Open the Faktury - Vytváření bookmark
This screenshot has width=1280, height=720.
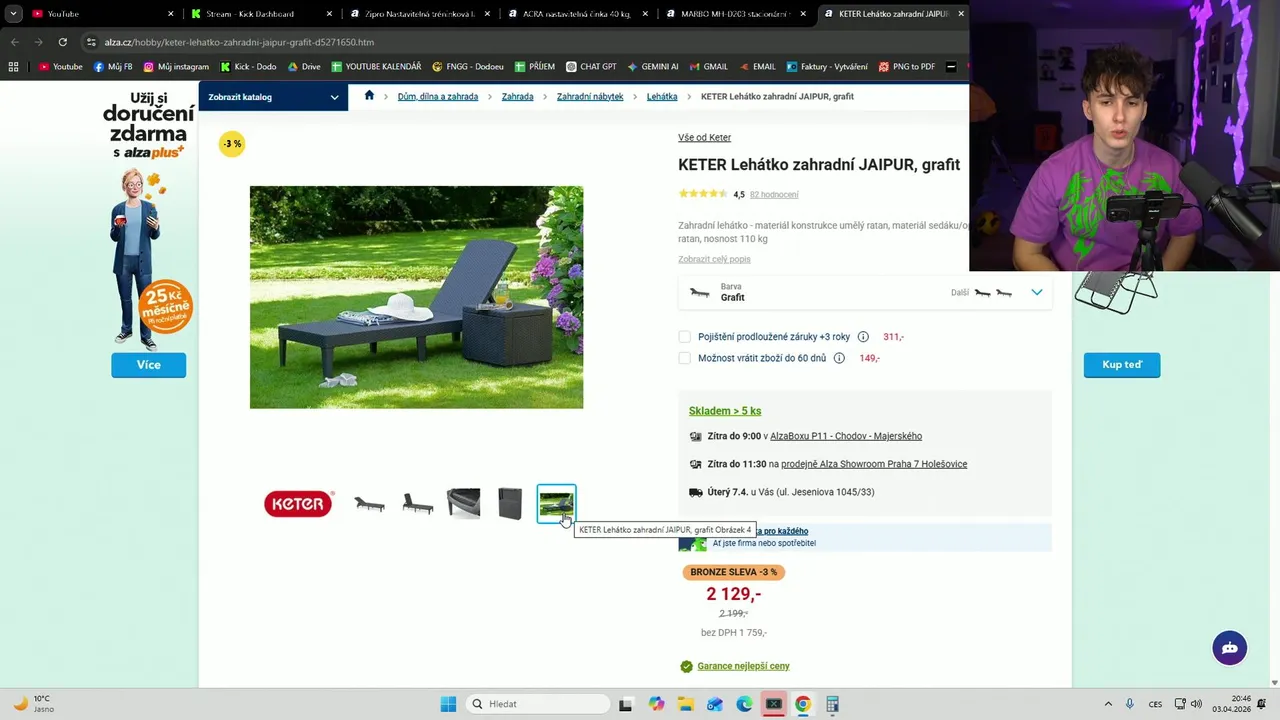coord(827,67)
